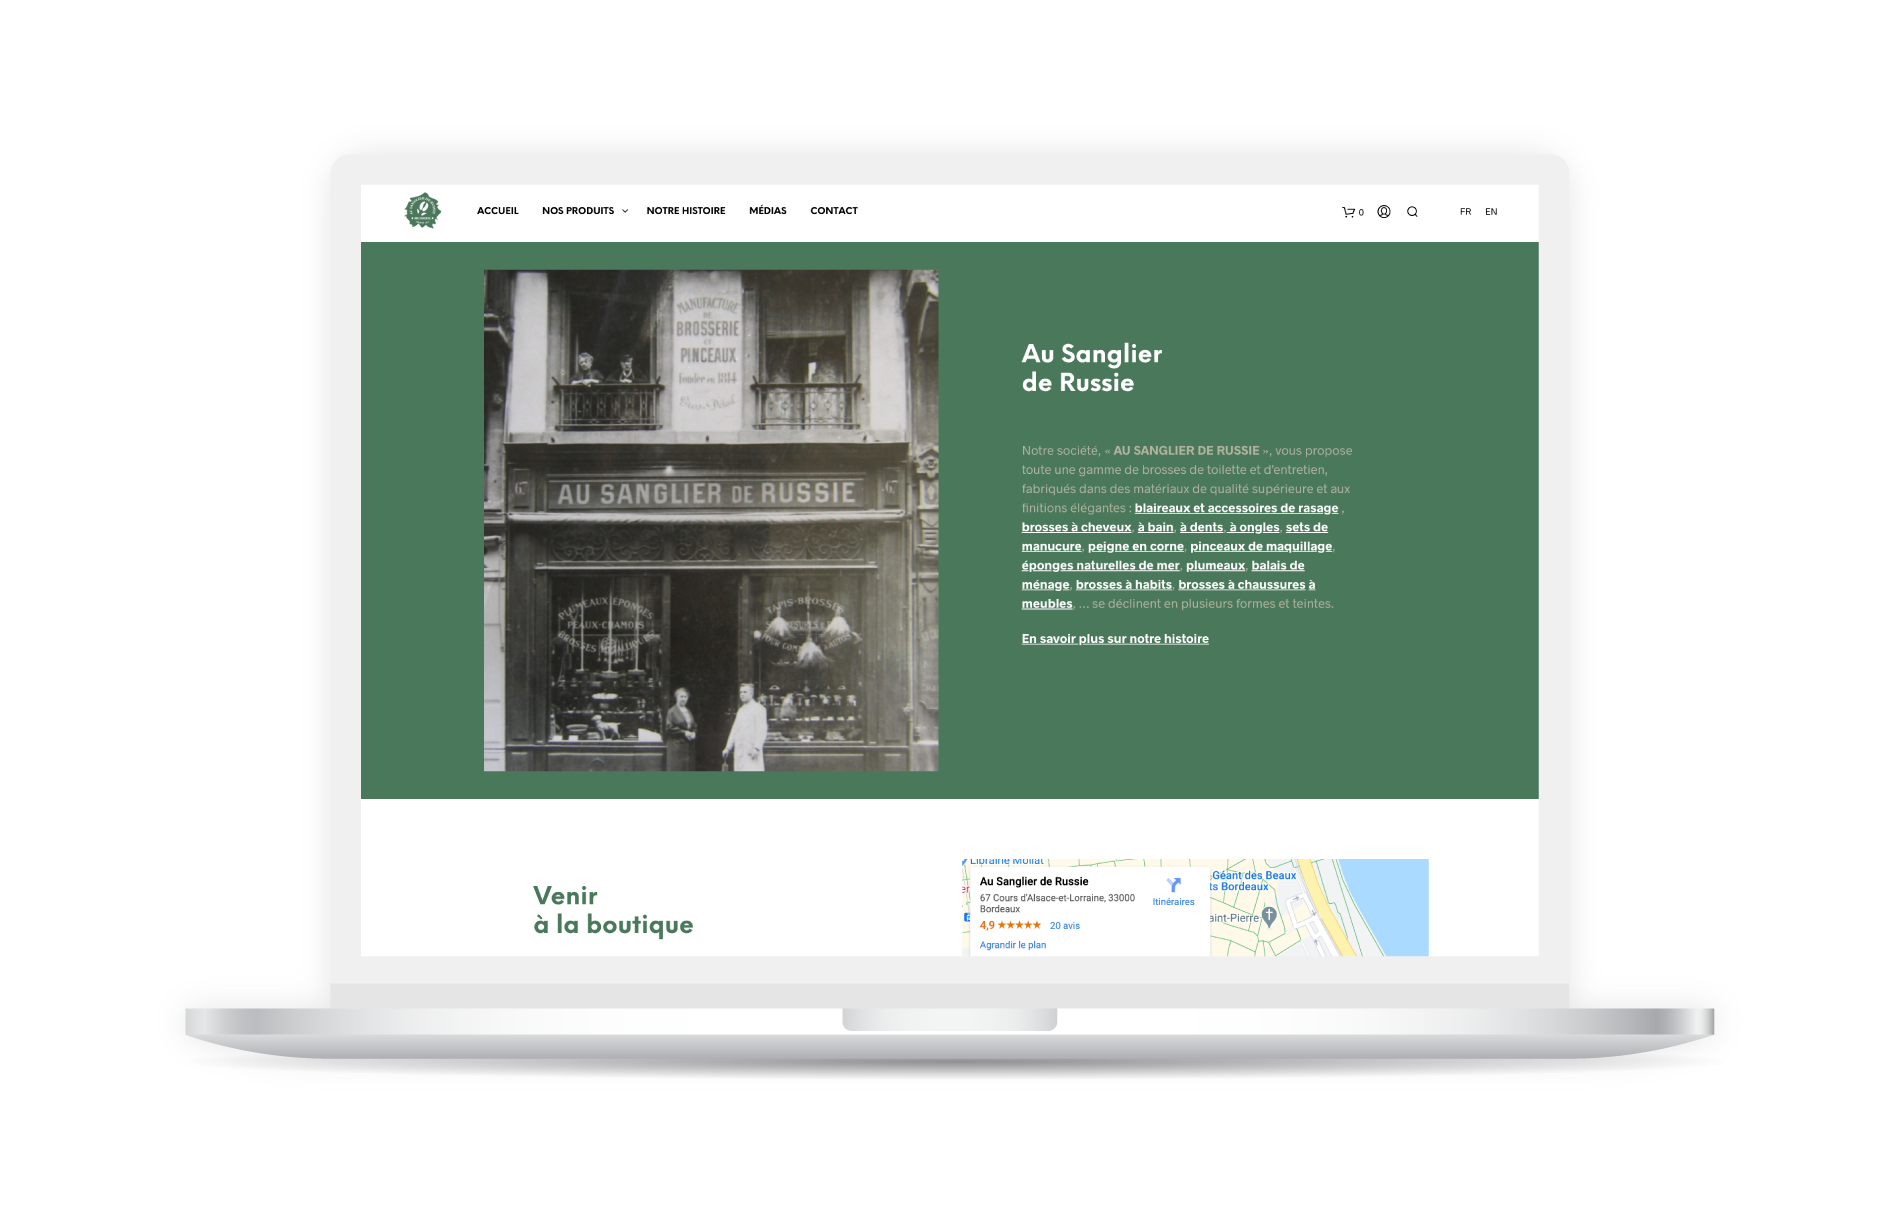Open the CONTACT menu item
Screen dimensions: 1900x1213
coord(834,211)
